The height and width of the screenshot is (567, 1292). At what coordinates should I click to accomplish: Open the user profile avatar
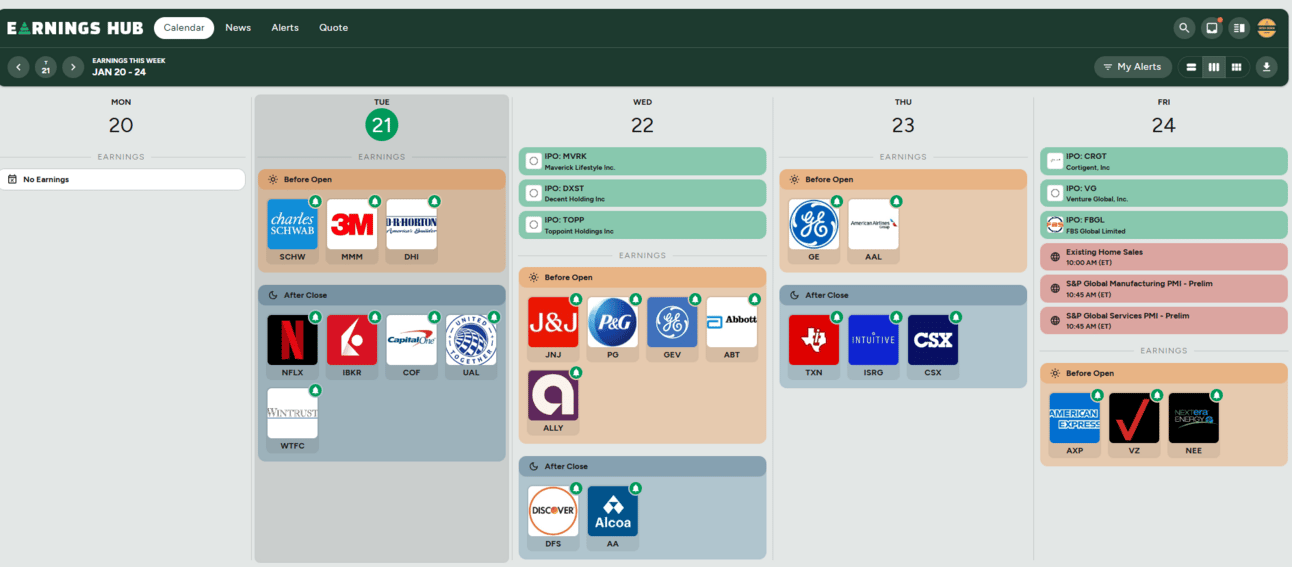click(1266, 28)
